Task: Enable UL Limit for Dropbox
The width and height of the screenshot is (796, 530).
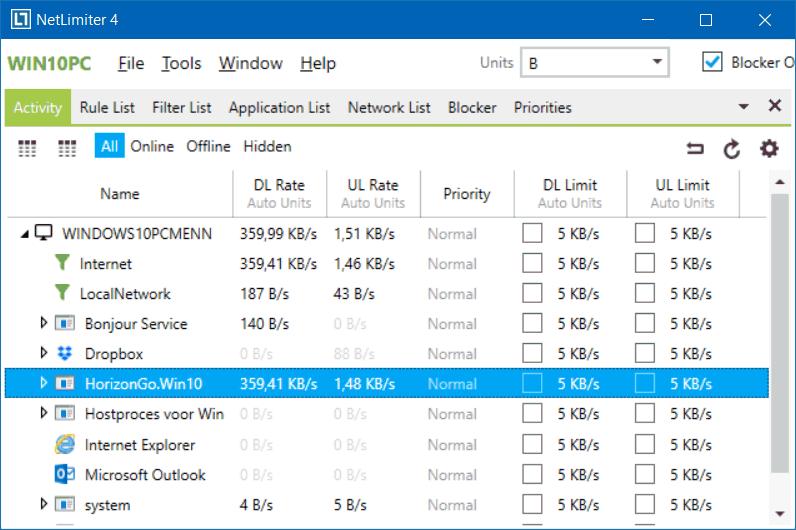Action: [x=645, y=353]
